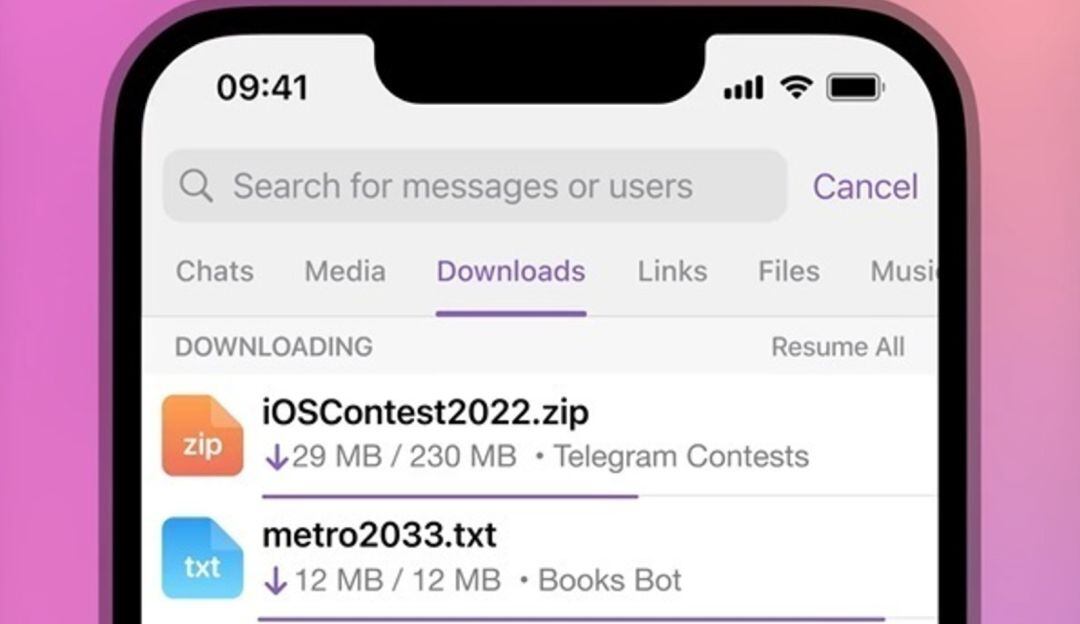Tap the cellular signal bars indicator
This screenshot has width=1080, height=624.
click(741, 87)
